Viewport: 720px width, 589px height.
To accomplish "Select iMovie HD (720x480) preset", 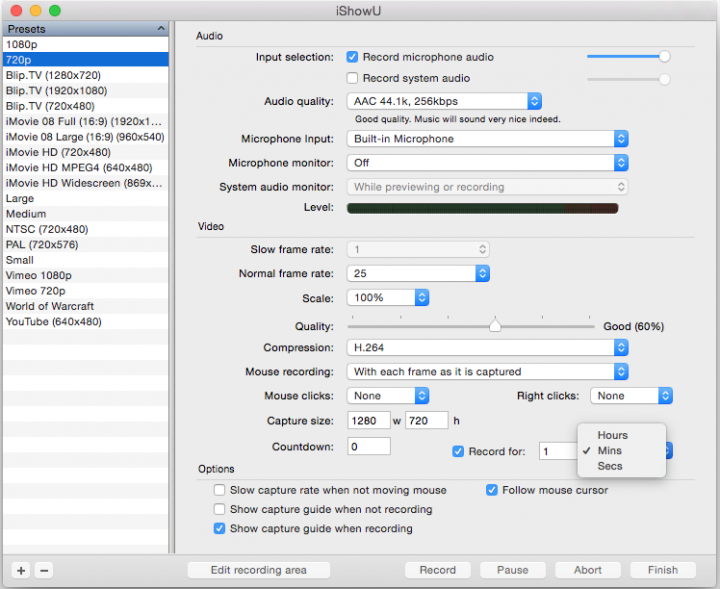I will pyautogui.click(x=86, y=152).
